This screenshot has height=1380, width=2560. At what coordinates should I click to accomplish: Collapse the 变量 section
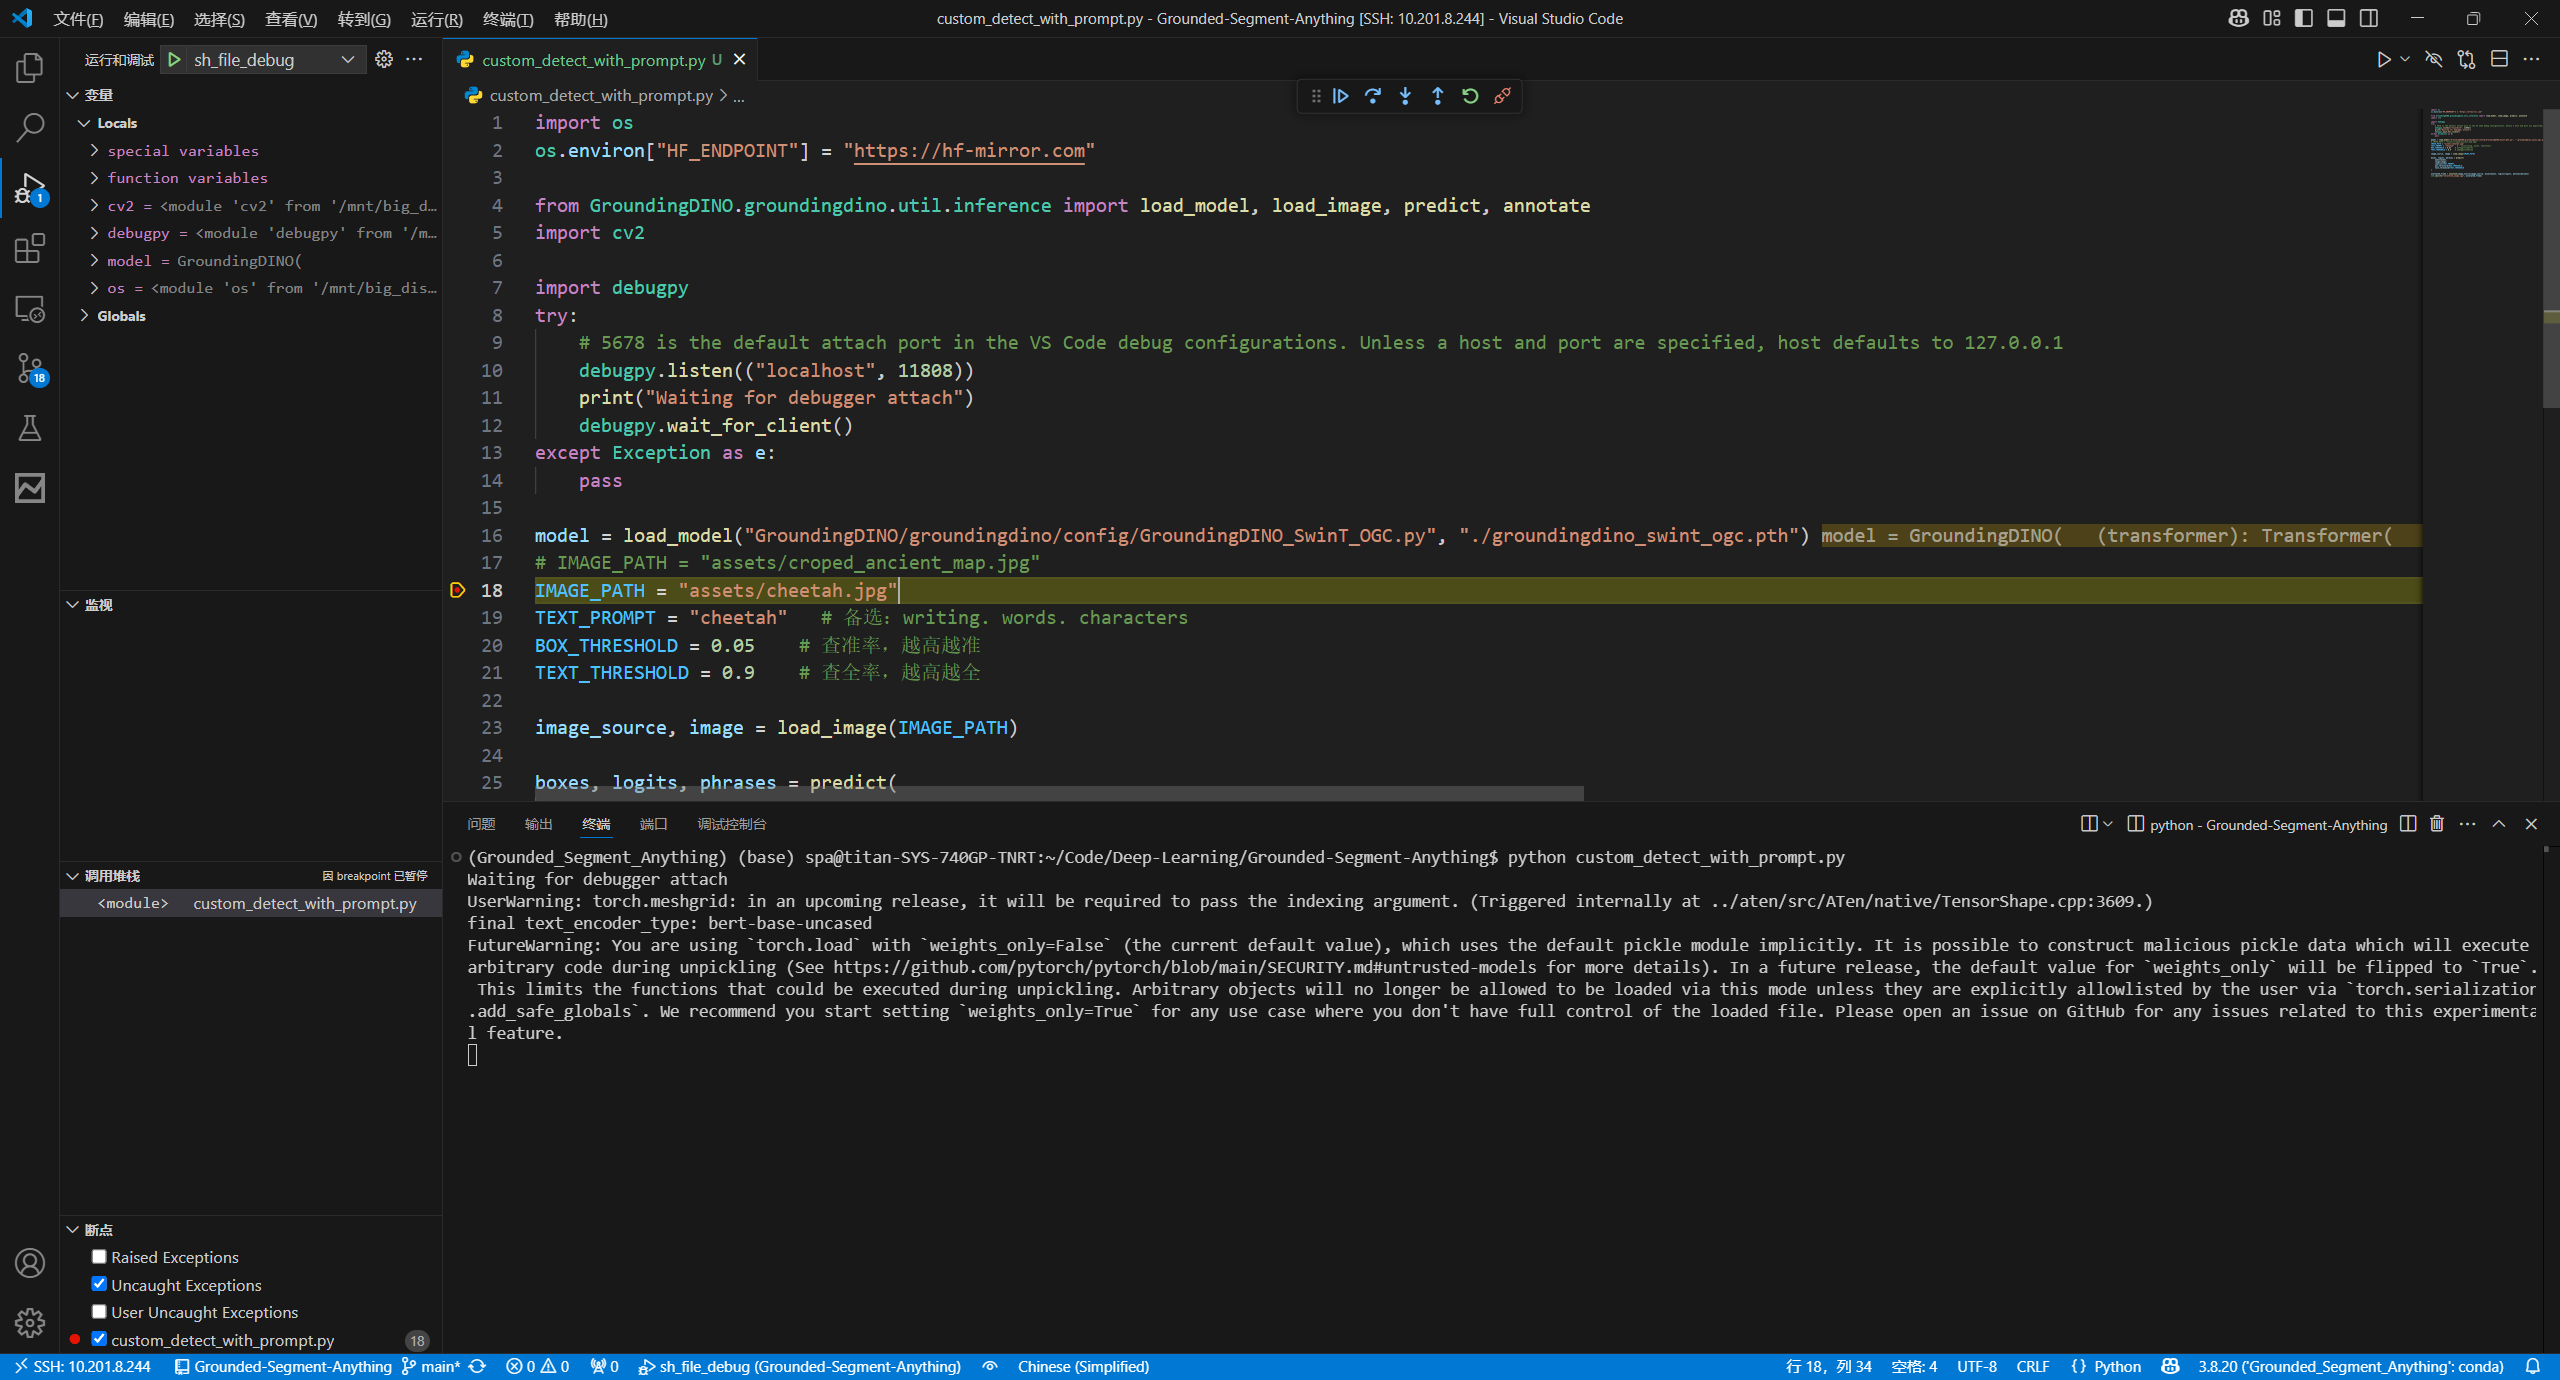point(73,95)
